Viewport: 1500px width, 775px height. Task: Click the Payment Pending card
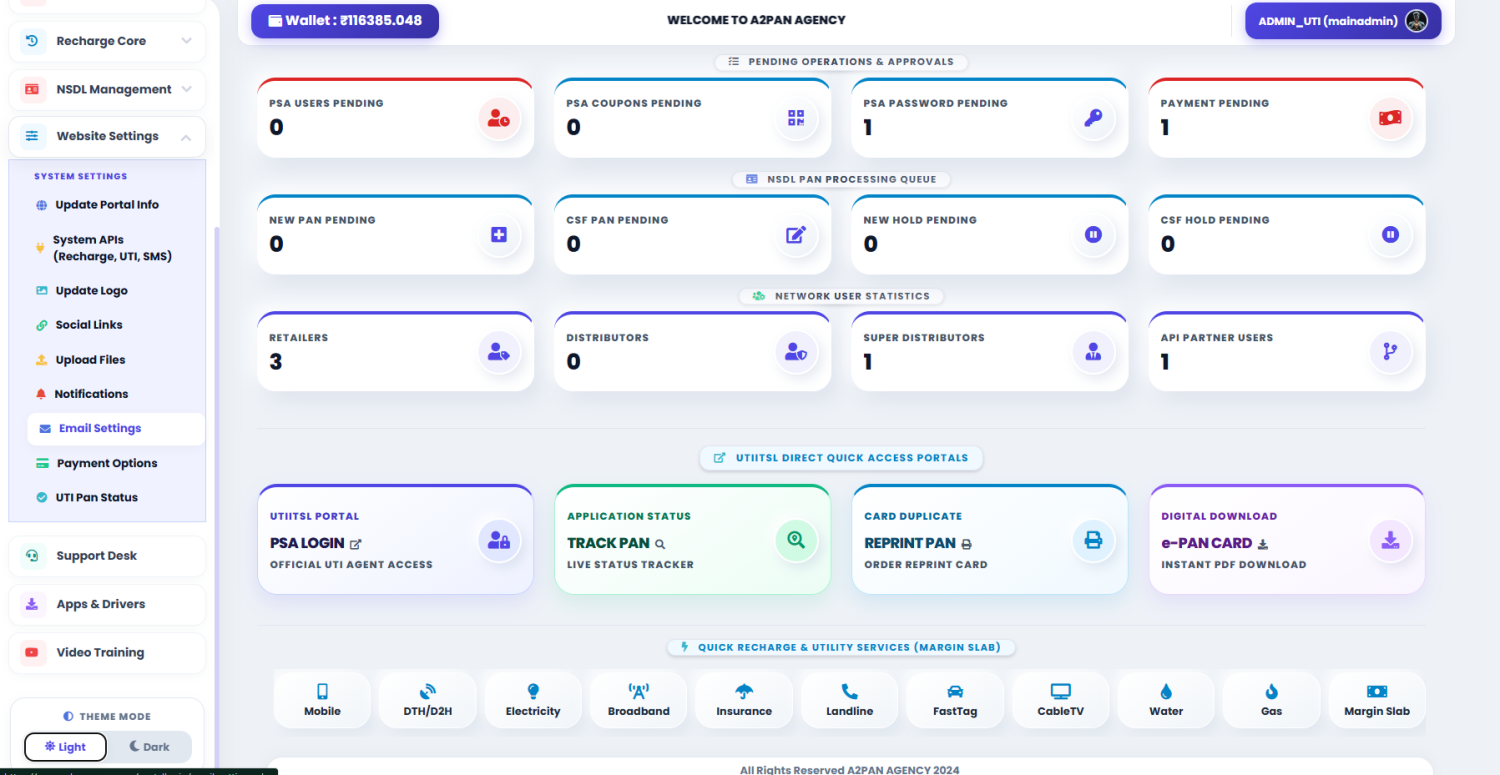tap(1287, 117)
